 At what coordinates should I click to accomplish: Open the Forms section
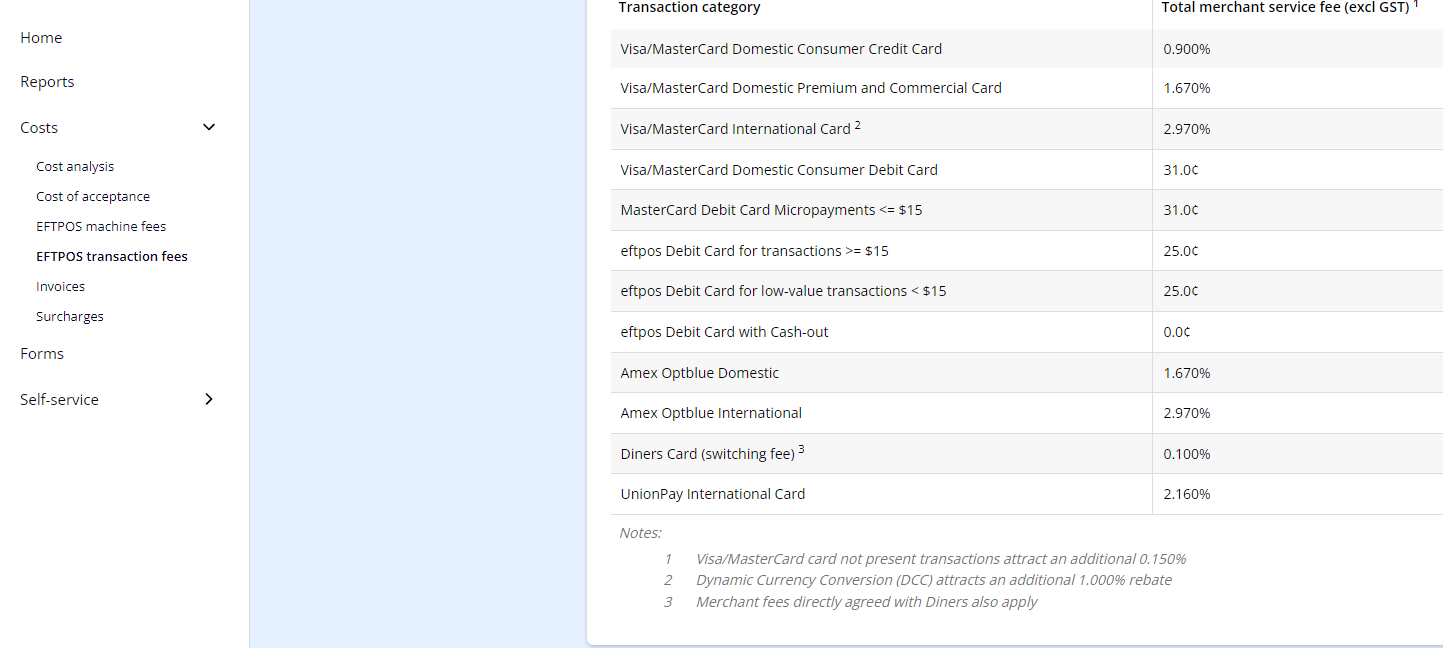tap(42, 354)
